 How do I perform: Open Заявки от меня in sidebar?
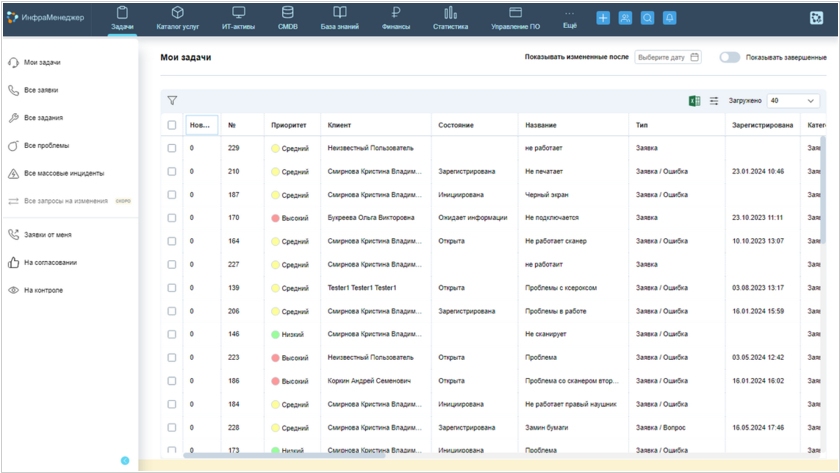40,235
